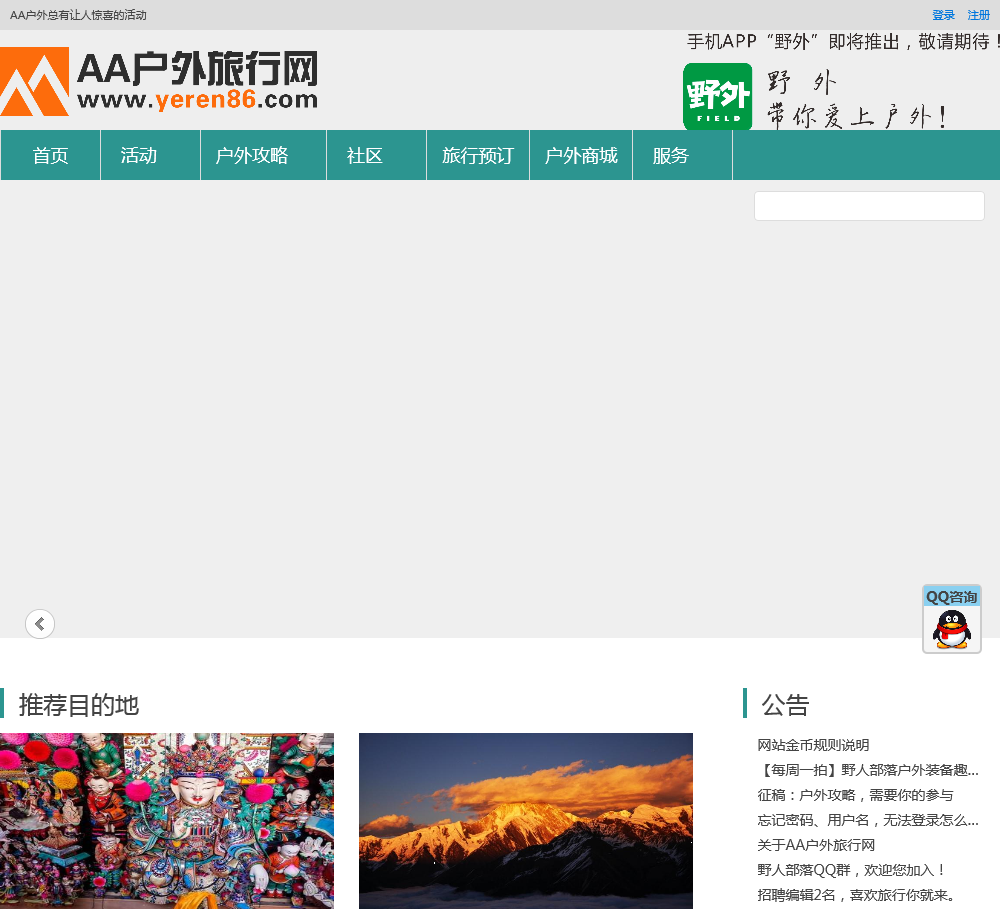The height and width of the screenshot is (909, 1000).
Task: Click the 注册 link
Action: point(978,15)
